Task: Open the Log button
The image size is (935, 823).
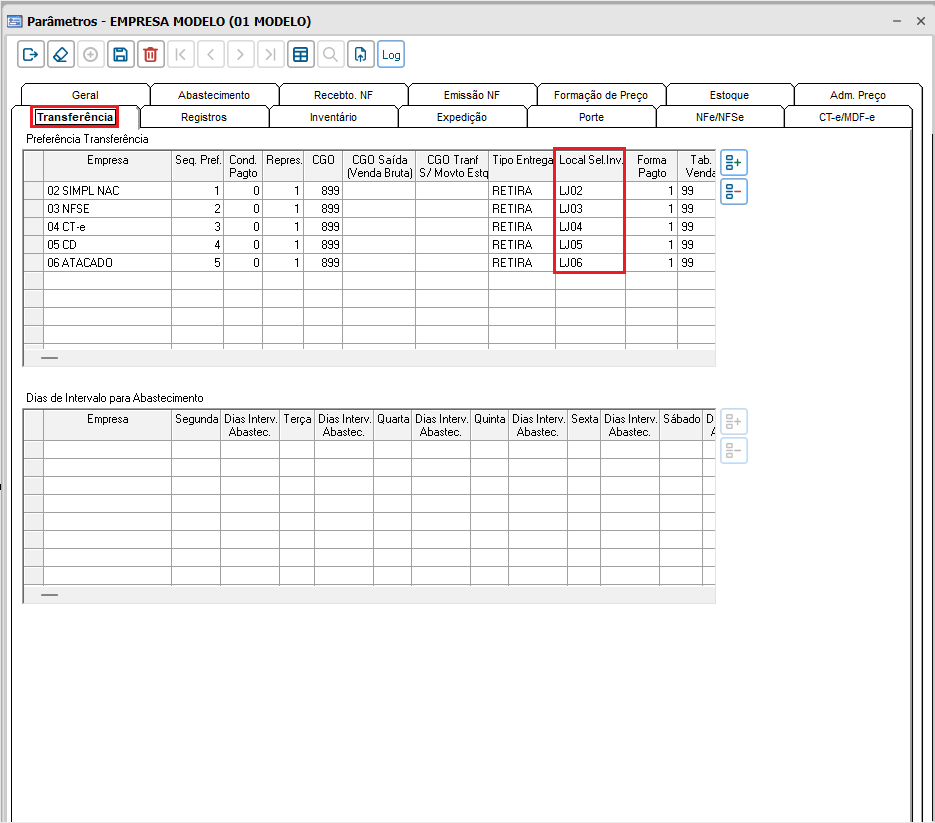Action: point(391,55)
